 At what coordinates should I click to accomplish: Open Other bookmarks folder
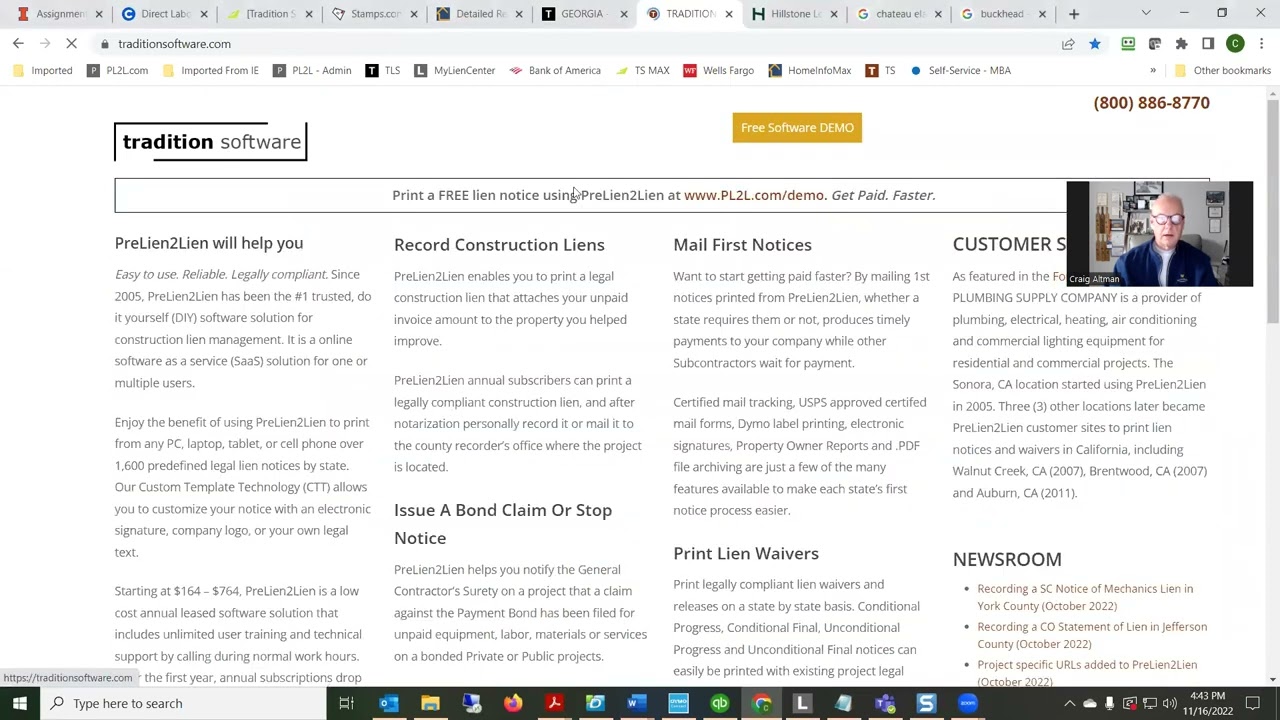1222,71
